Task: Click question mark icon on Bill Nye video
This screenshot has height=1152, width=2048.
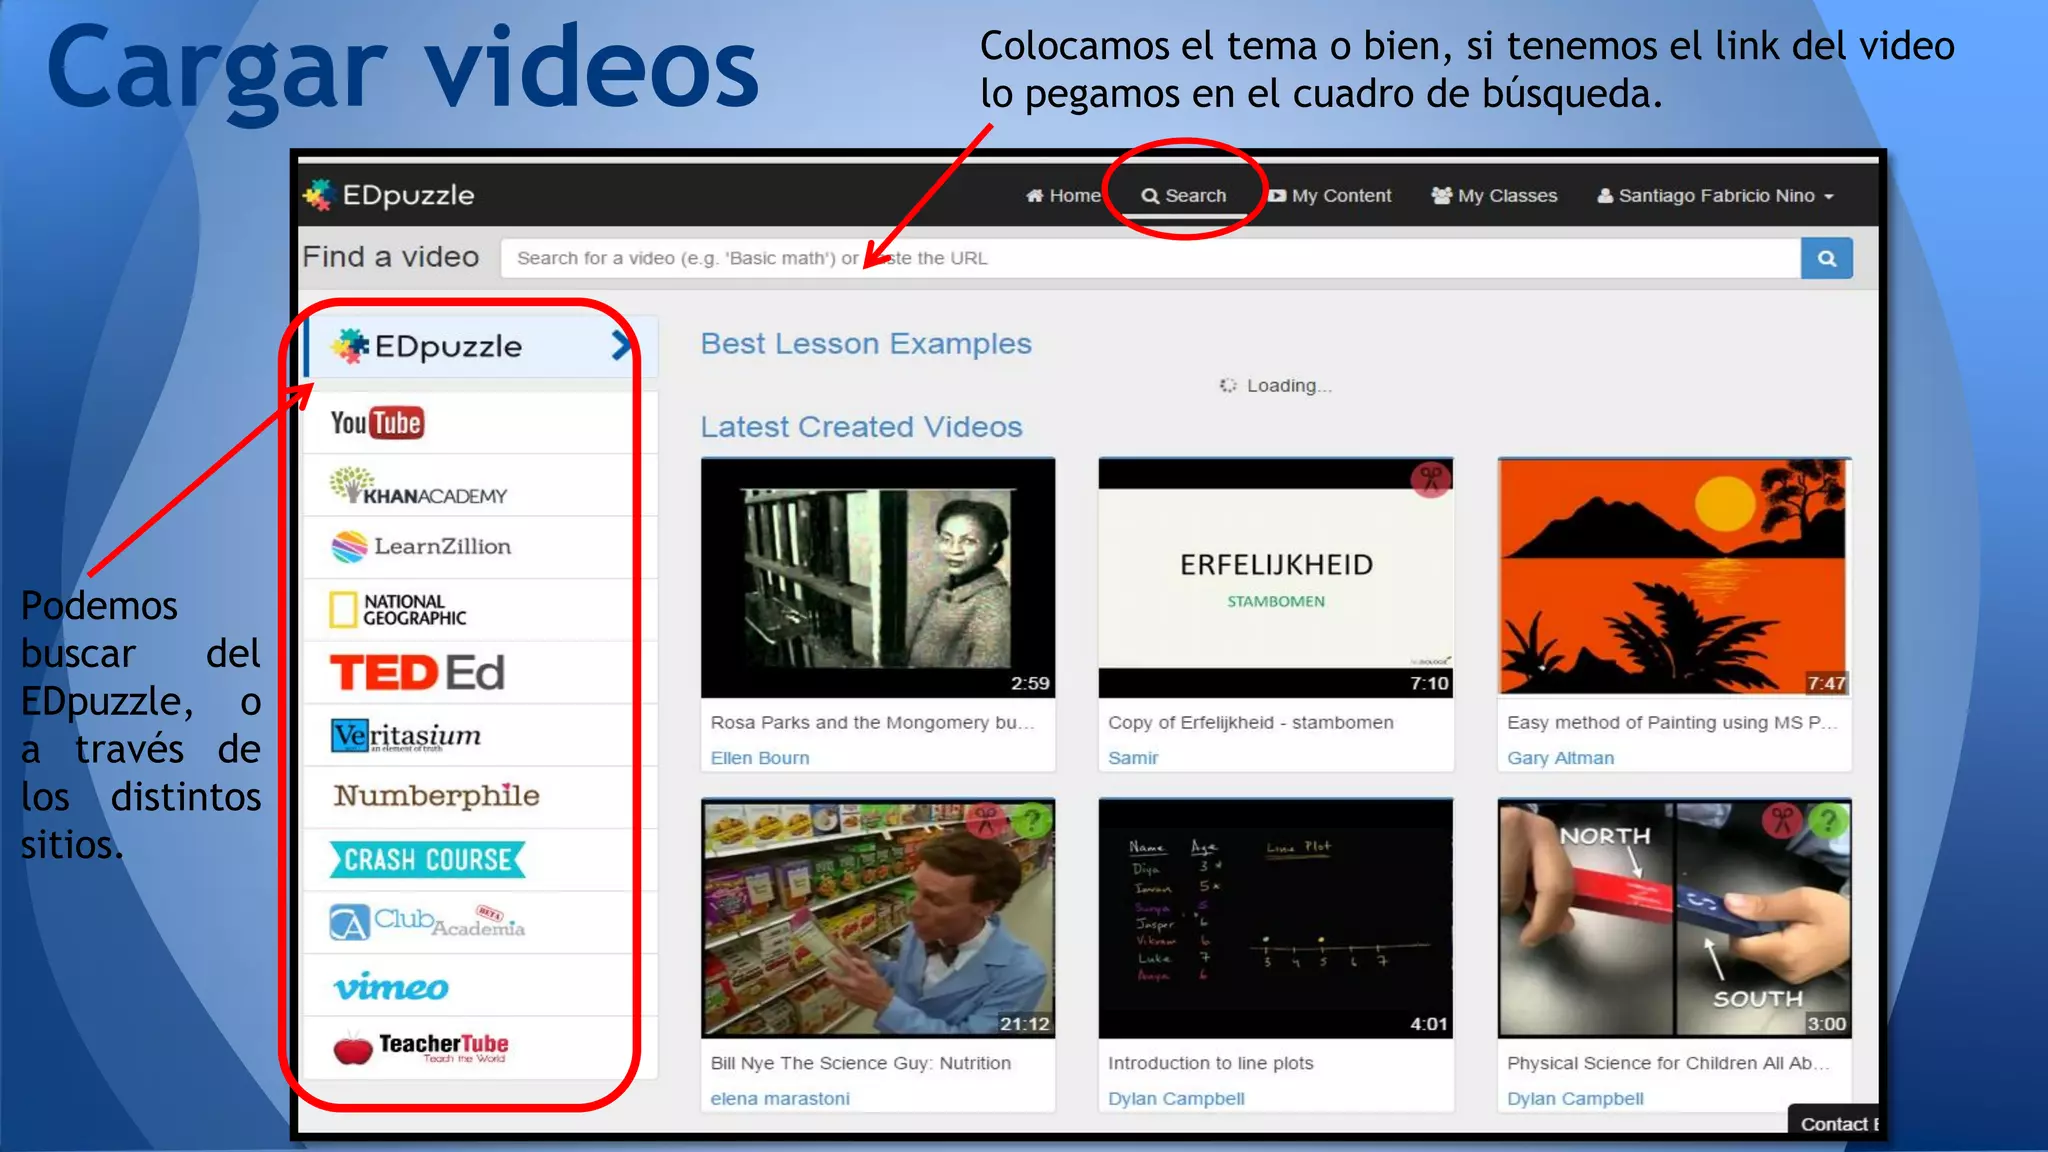Action: point(1031,821)
